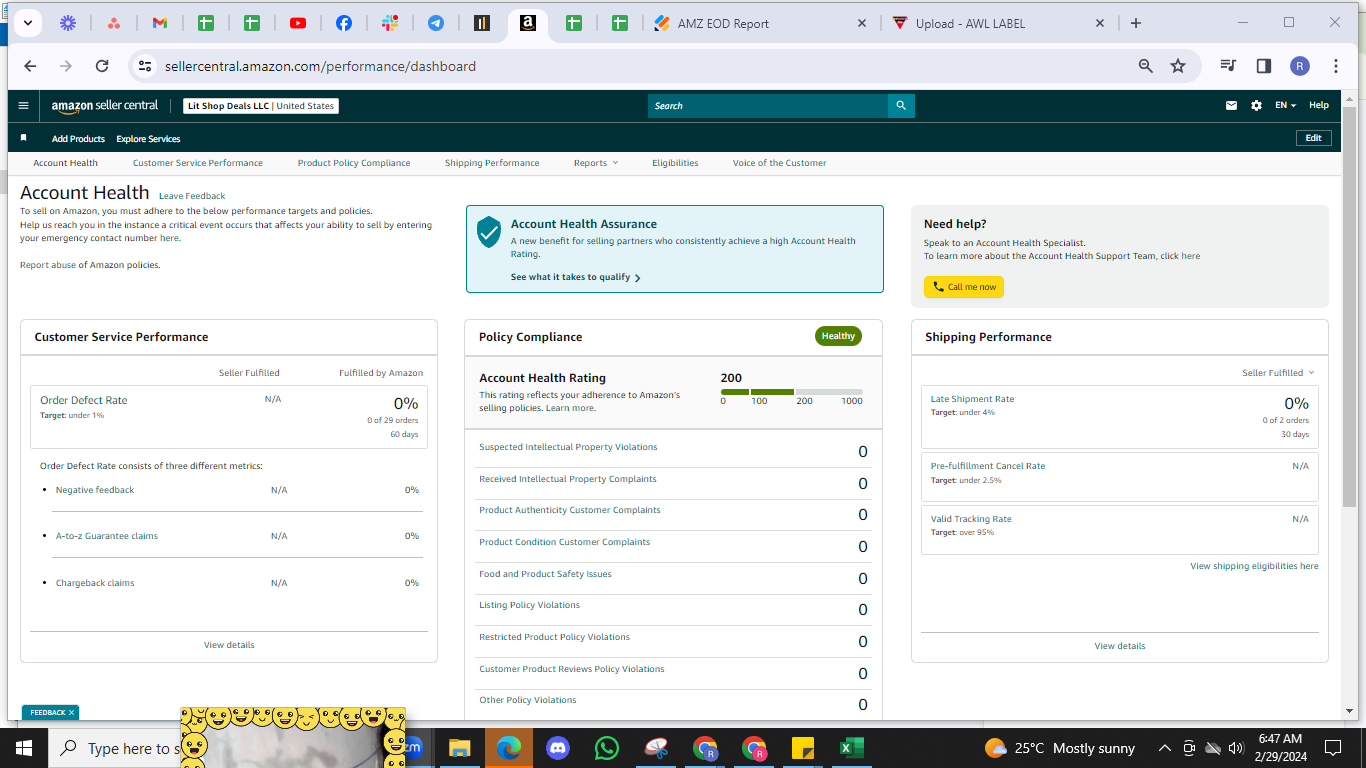Open the Lit Shop Deals LLC account switcher
This screenshot has width=1366, height=768.
(x=261, y=106)
